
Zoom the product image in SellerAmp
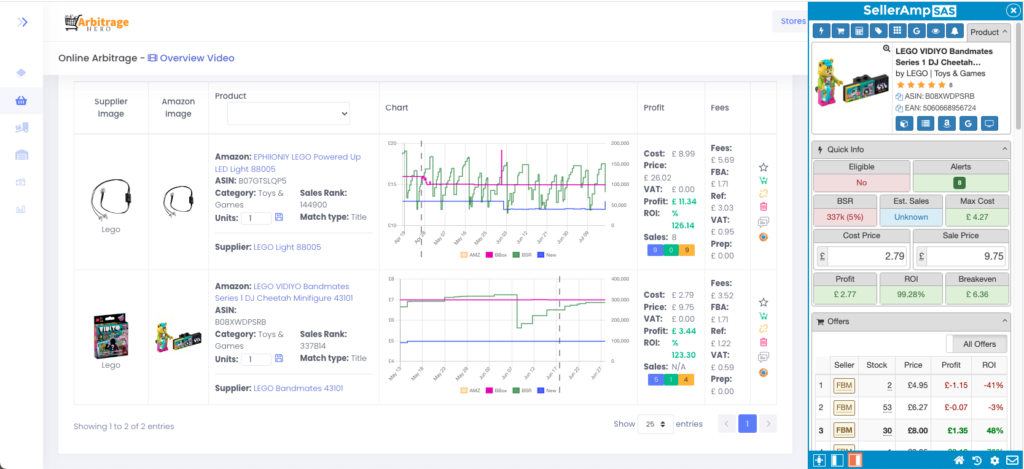(886, 48)
